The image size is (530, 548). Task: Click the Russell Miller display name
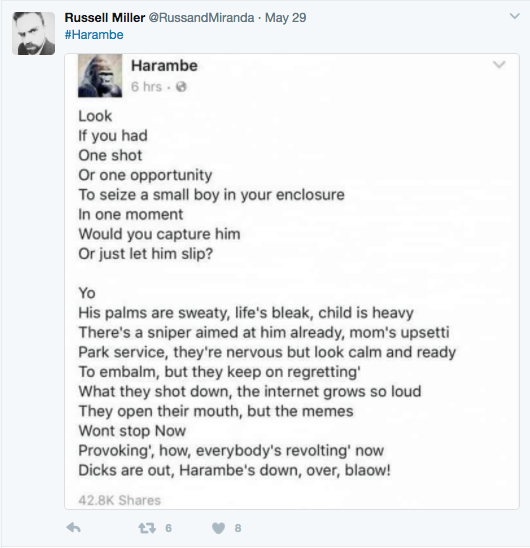click(x=105, y=17)
